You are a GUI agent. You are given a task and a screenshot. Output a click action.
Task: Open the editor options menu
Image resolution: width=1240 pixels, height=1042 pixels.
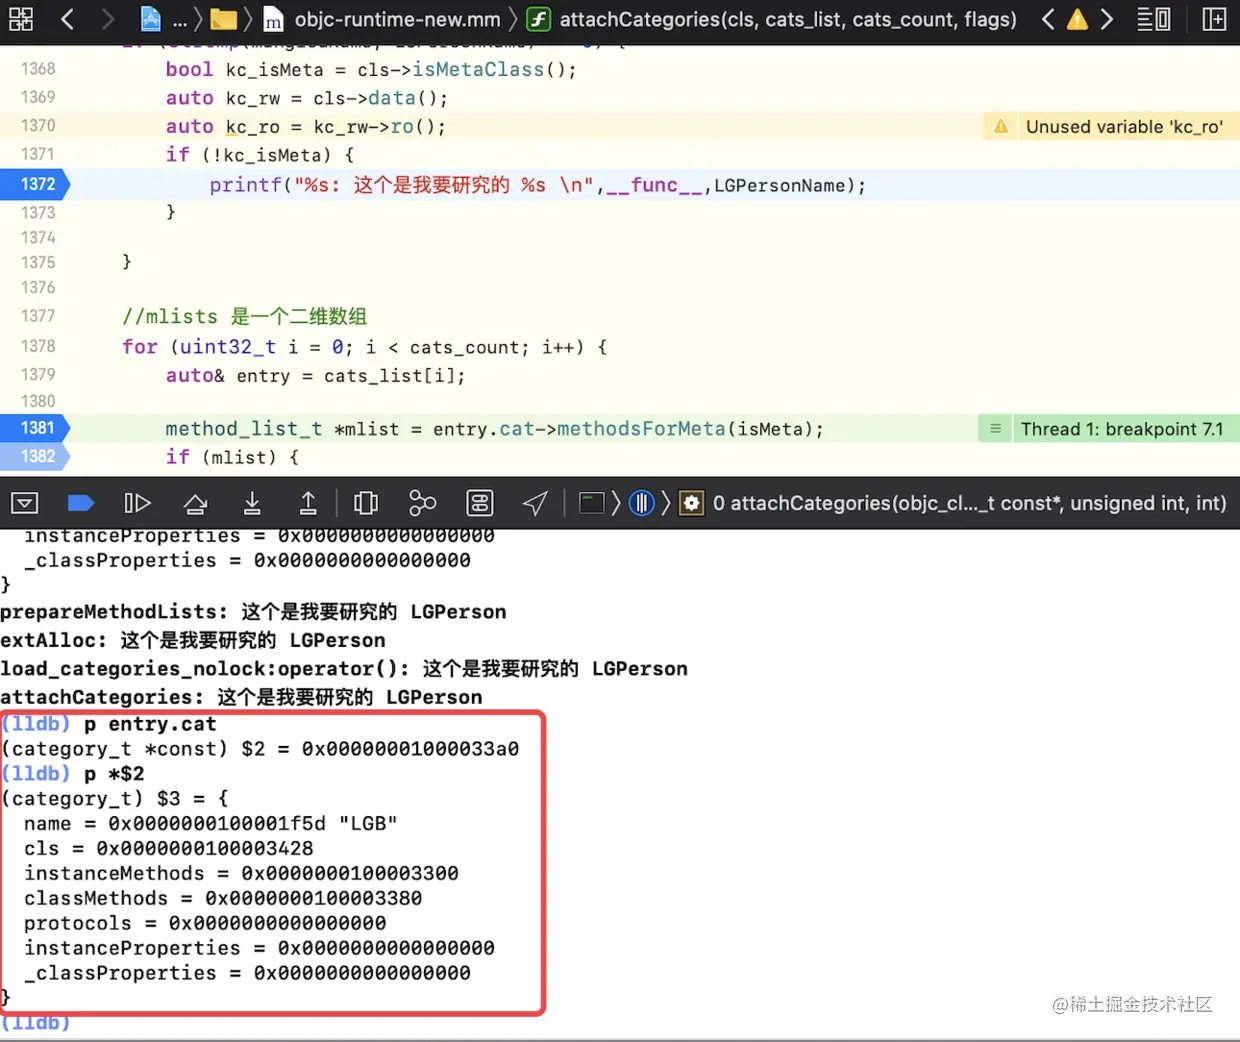click(x=1154, y=19)
